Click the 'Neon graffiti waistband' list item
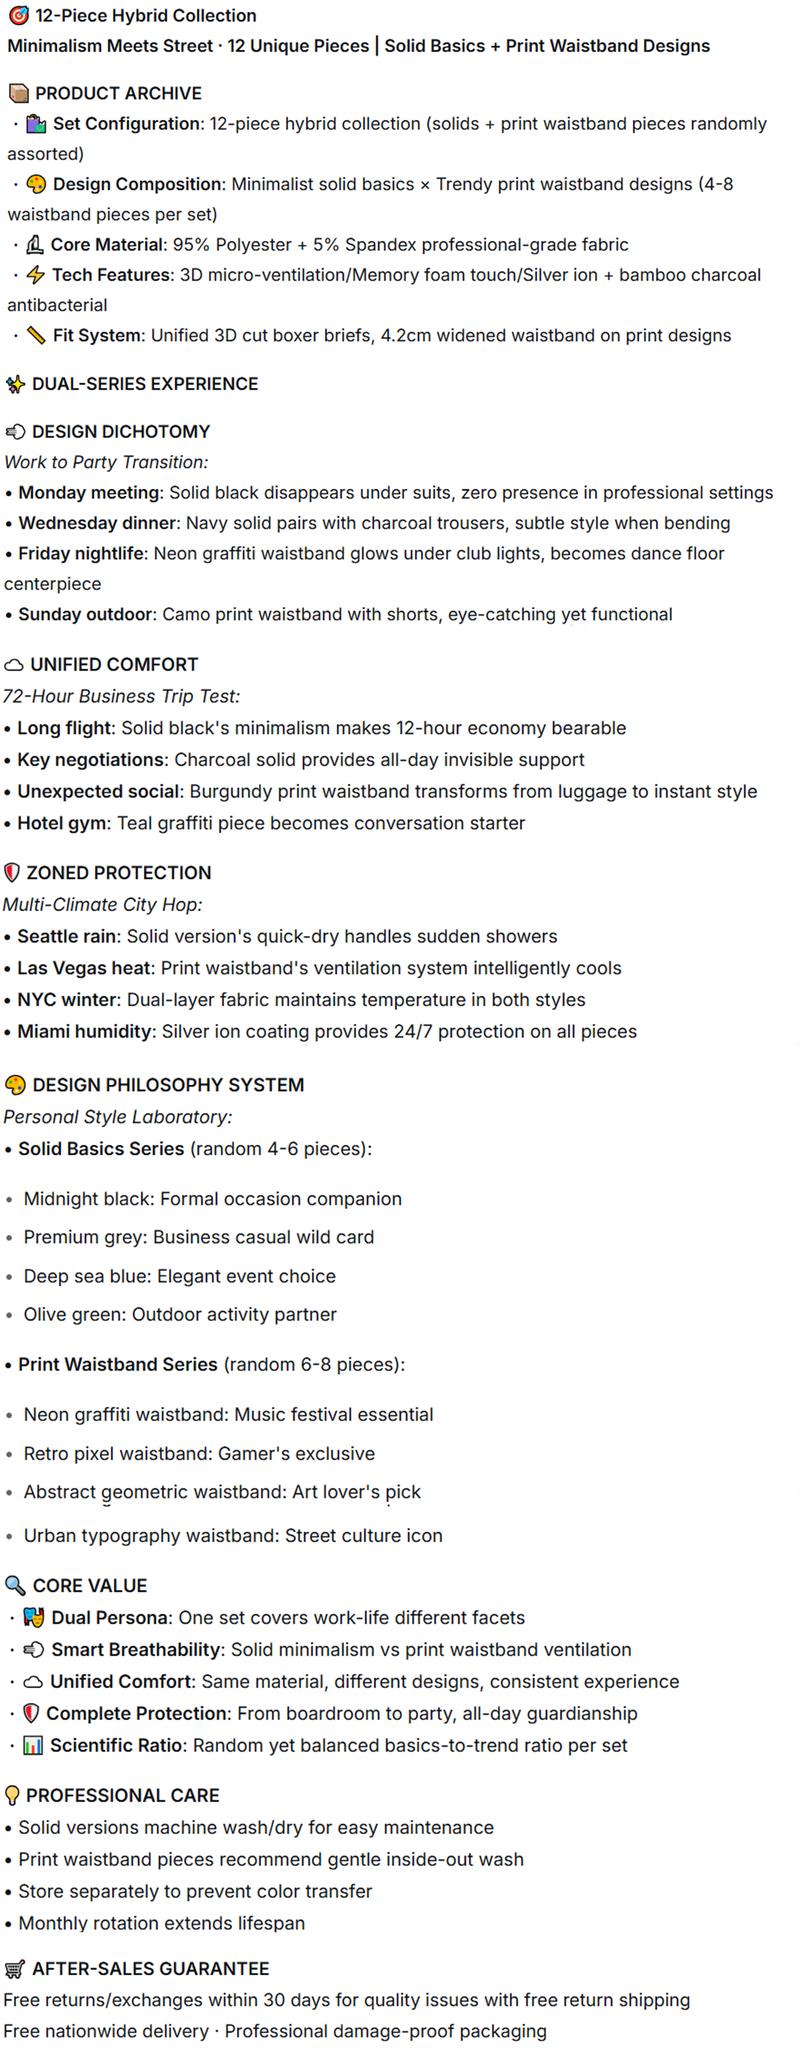 (228, 1415)
